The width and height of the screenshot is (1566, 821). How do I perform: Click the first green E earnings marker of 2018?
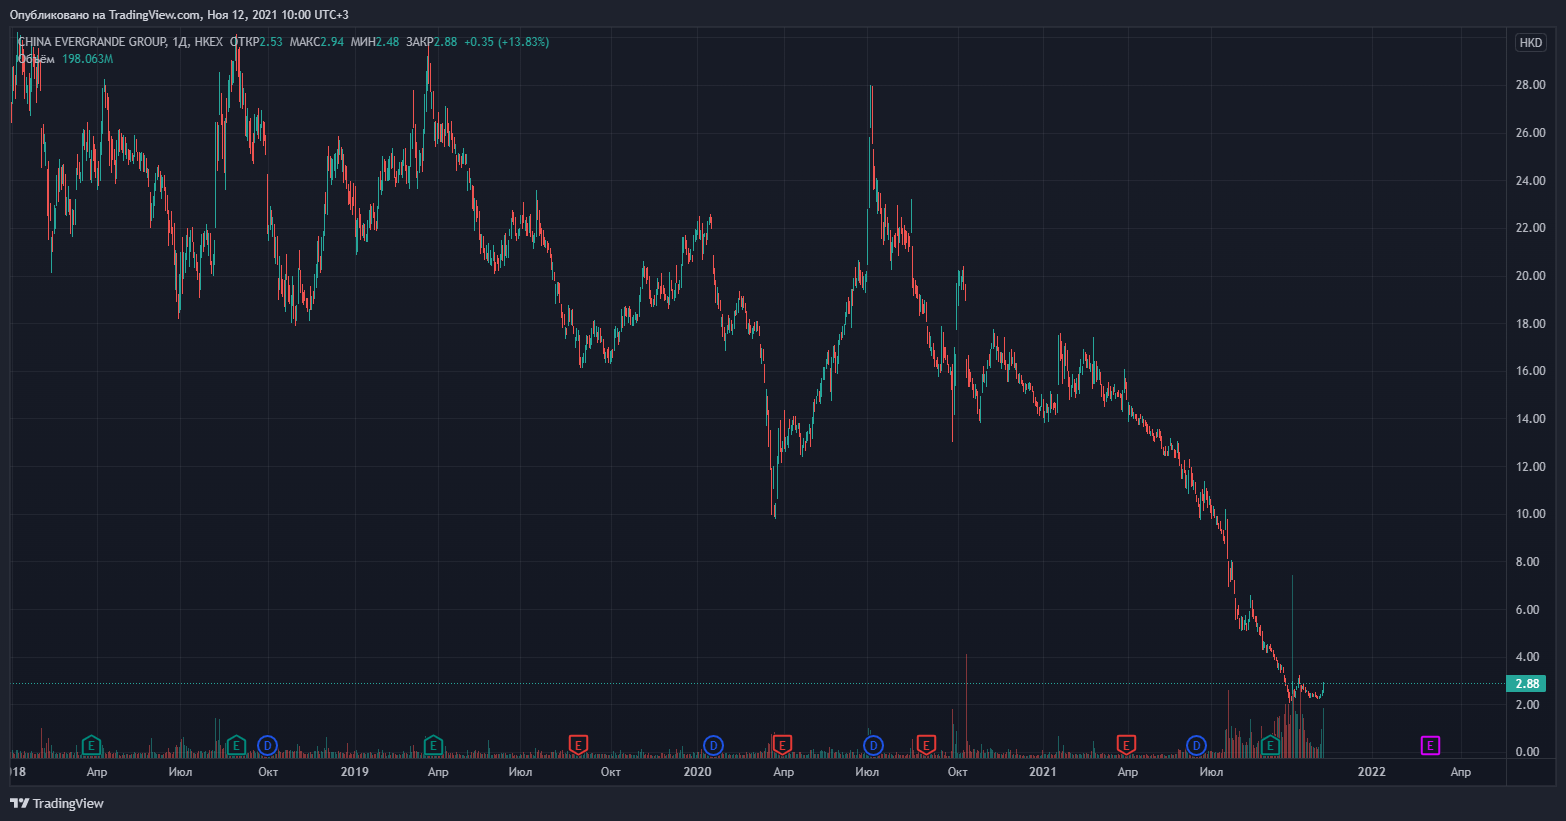[91, 745]
